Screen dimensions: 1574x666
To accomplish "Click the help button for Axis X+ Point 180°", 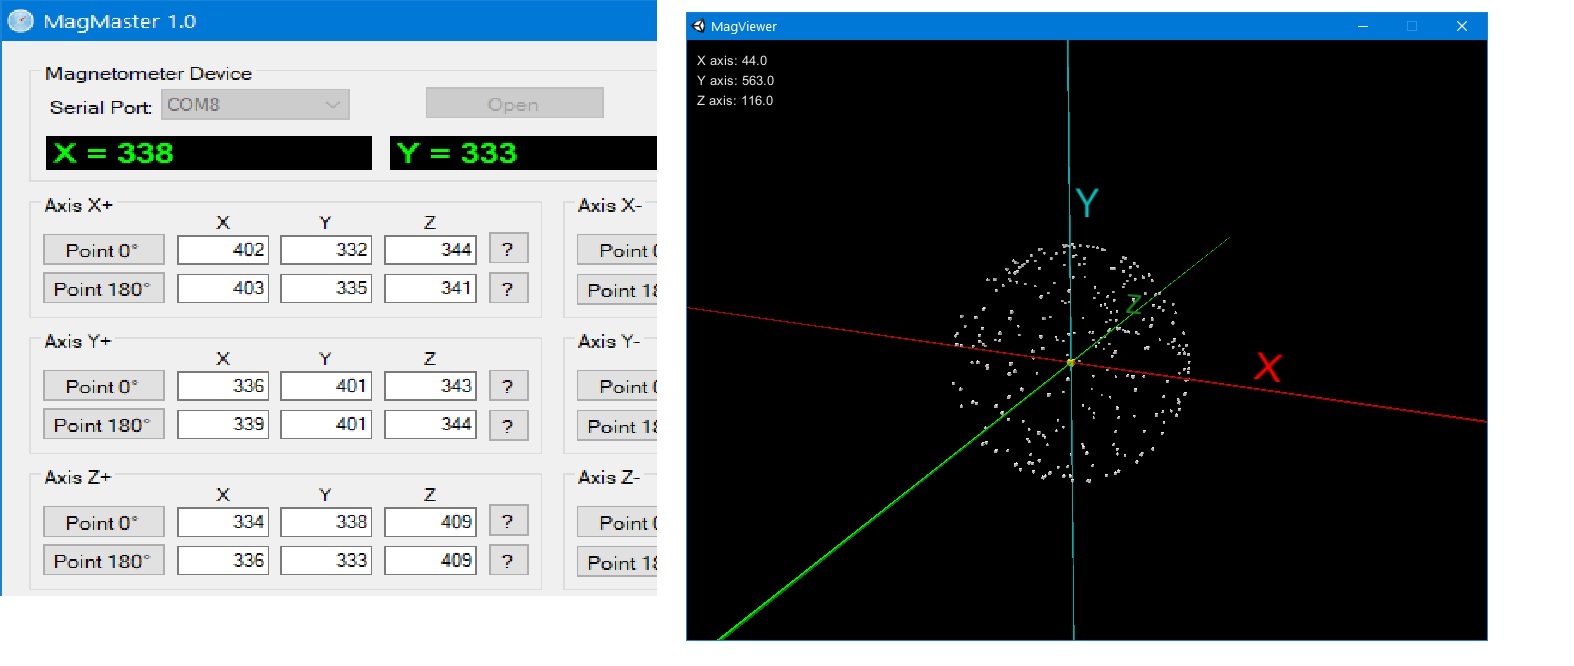I will pos(508,289).
